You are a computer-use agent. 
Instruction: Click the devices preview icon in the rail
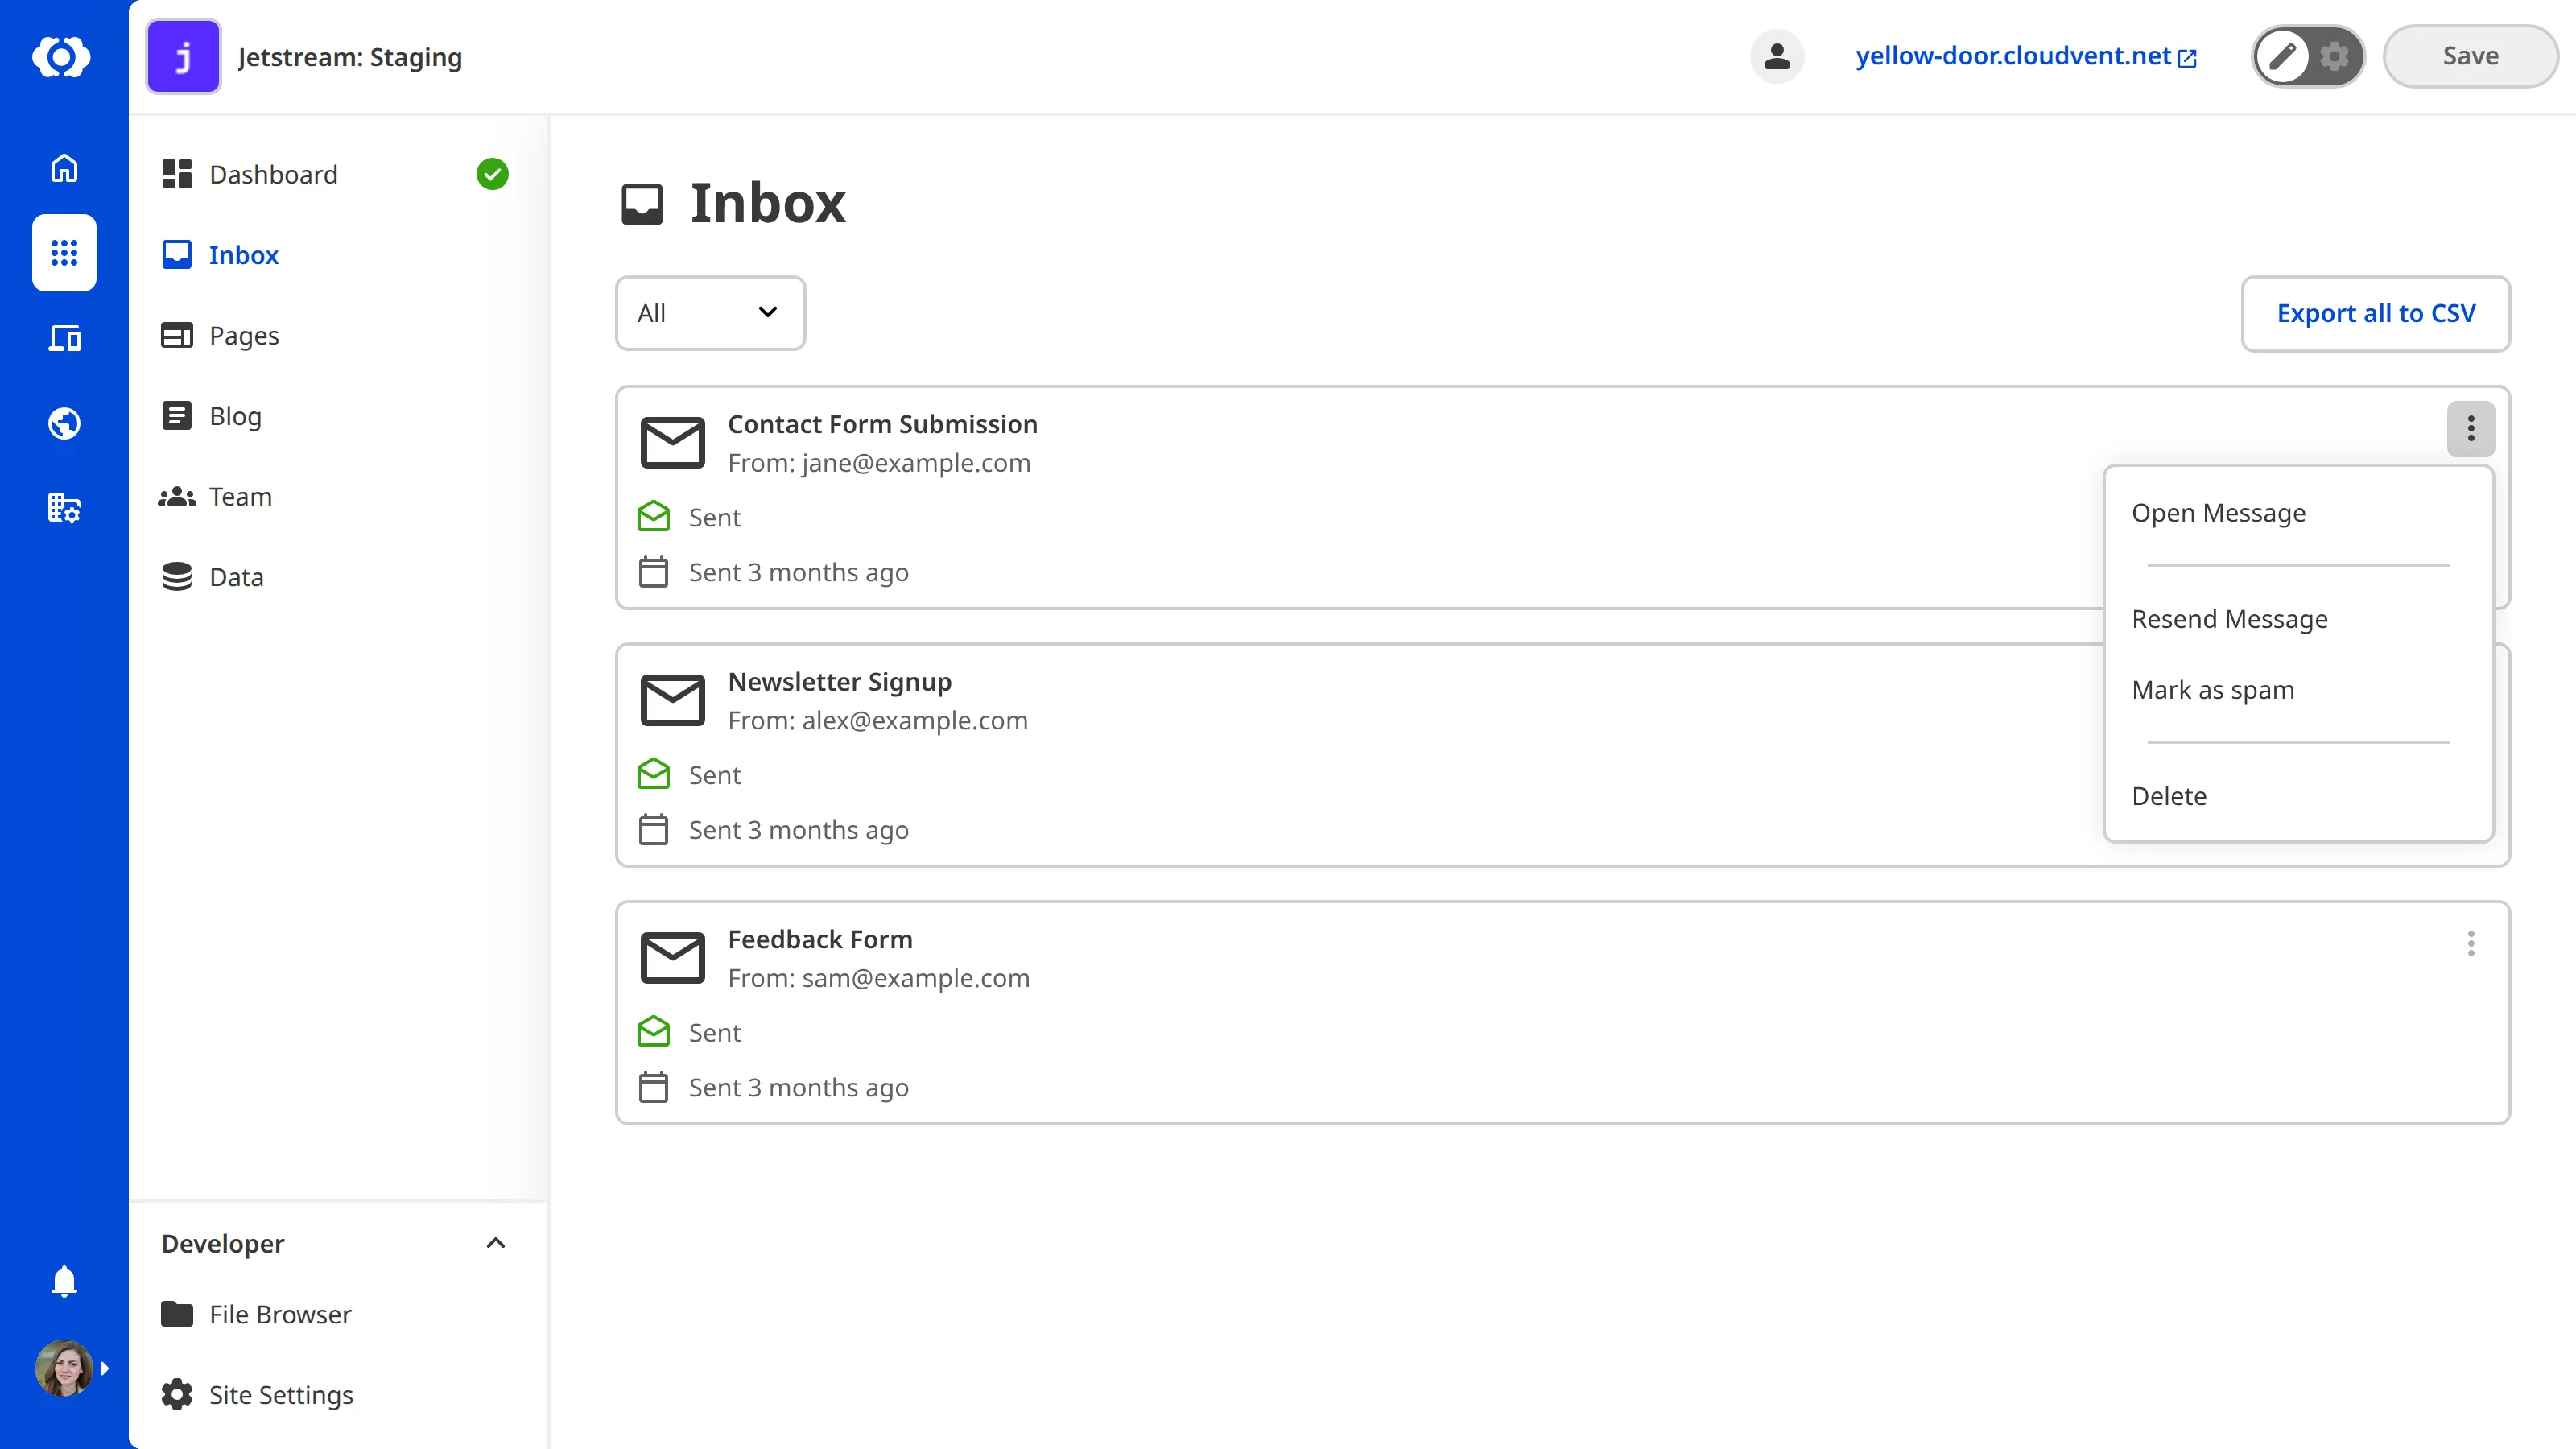64,338
